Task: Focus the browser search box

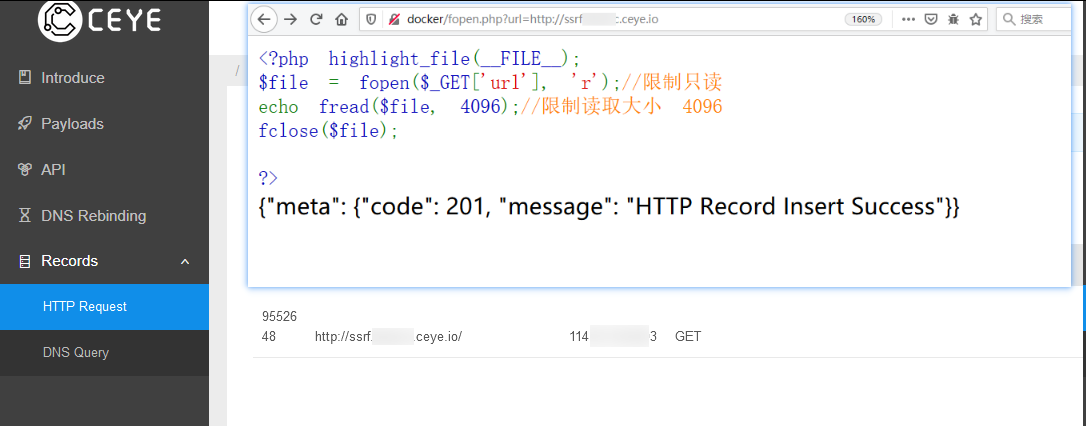Action: point(1035,19)
